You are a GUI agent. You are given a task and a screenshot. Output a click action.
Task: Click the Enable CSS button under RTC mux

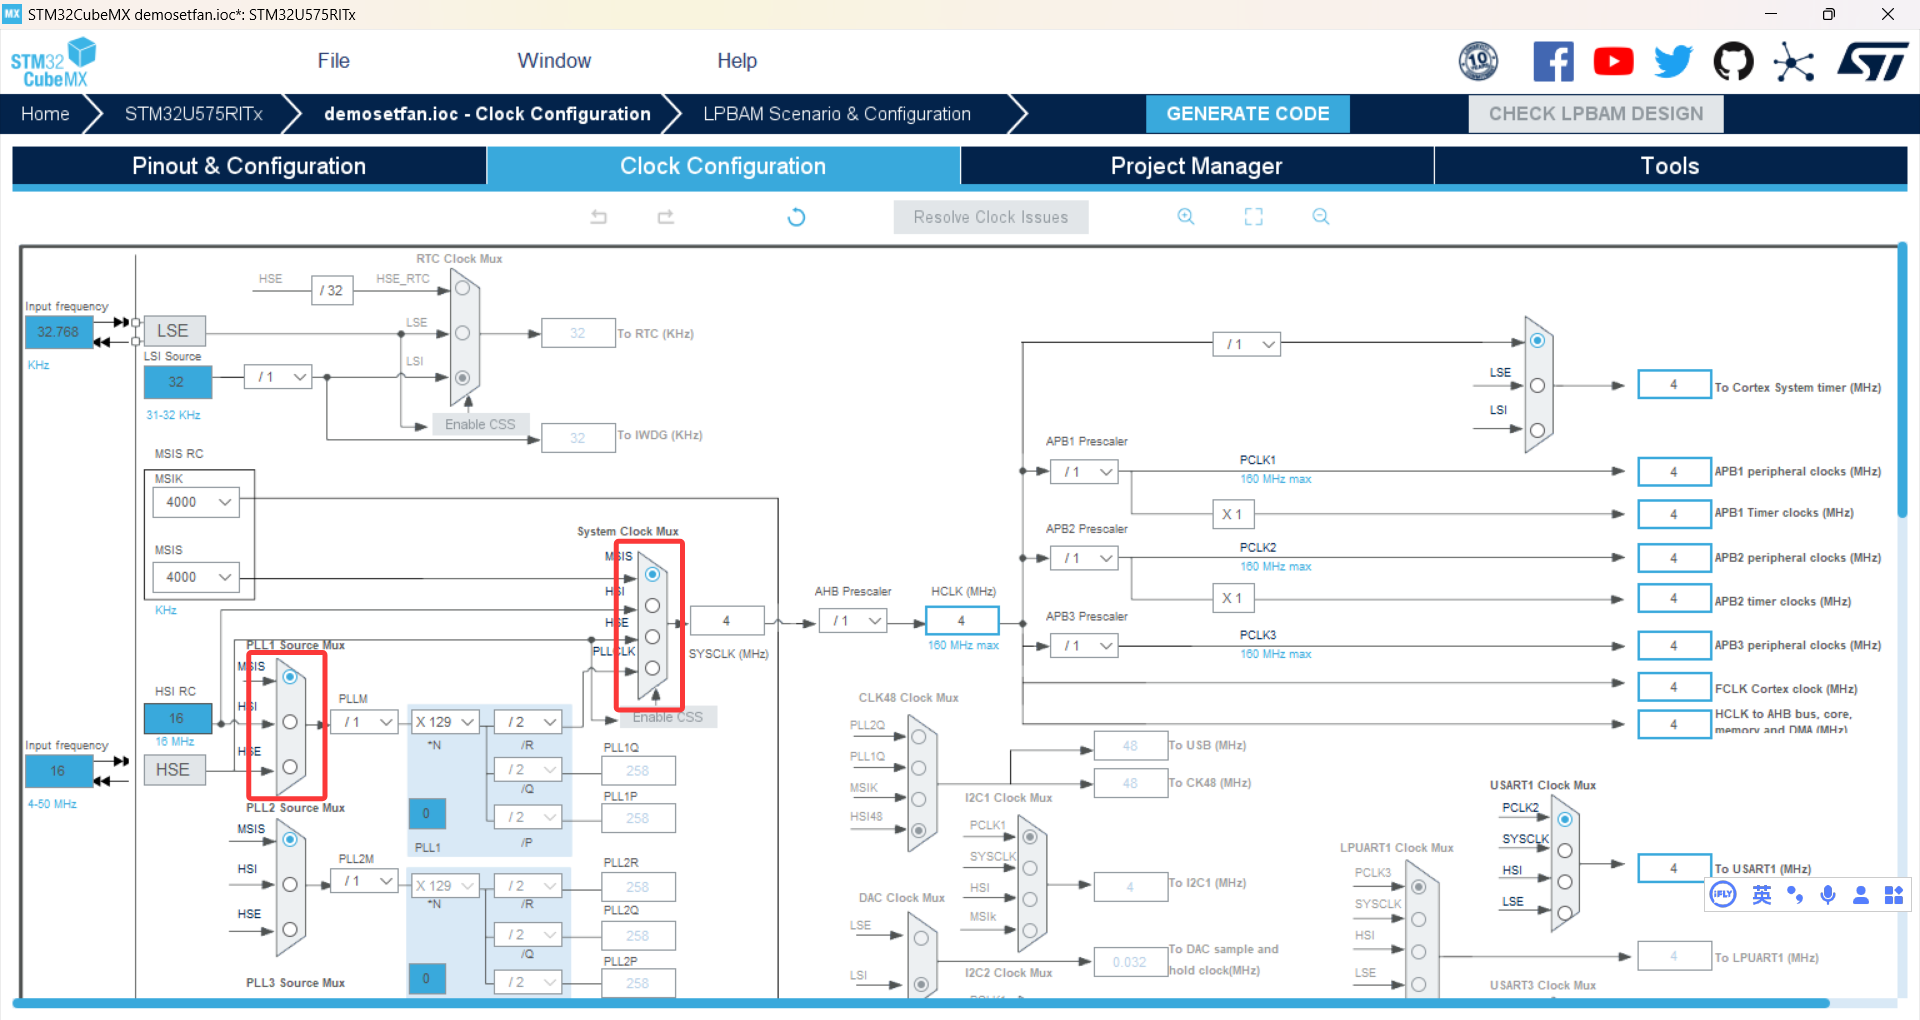coord(481,424)
